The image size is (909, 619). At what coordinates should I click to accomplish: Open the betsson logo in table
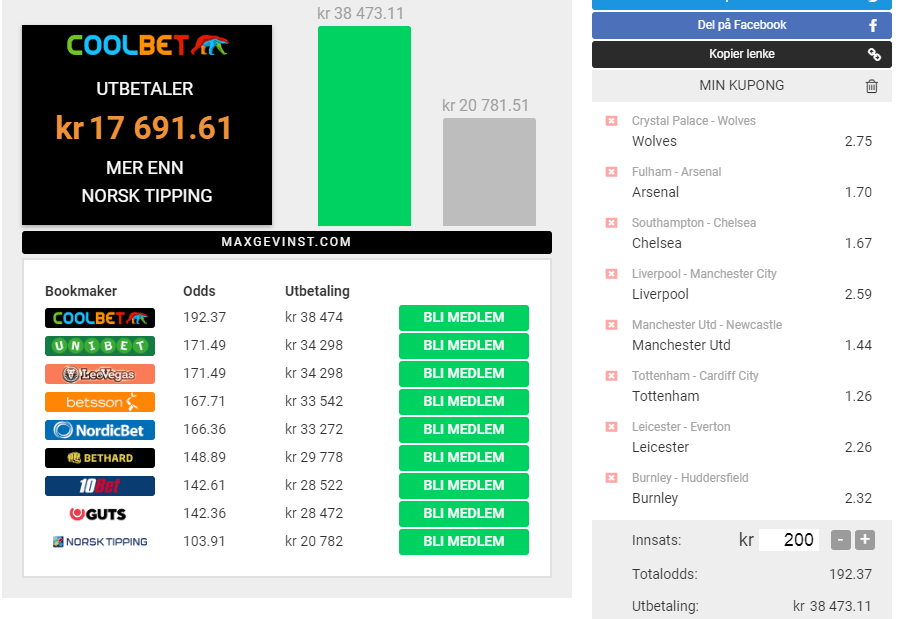tap(100, 402)
